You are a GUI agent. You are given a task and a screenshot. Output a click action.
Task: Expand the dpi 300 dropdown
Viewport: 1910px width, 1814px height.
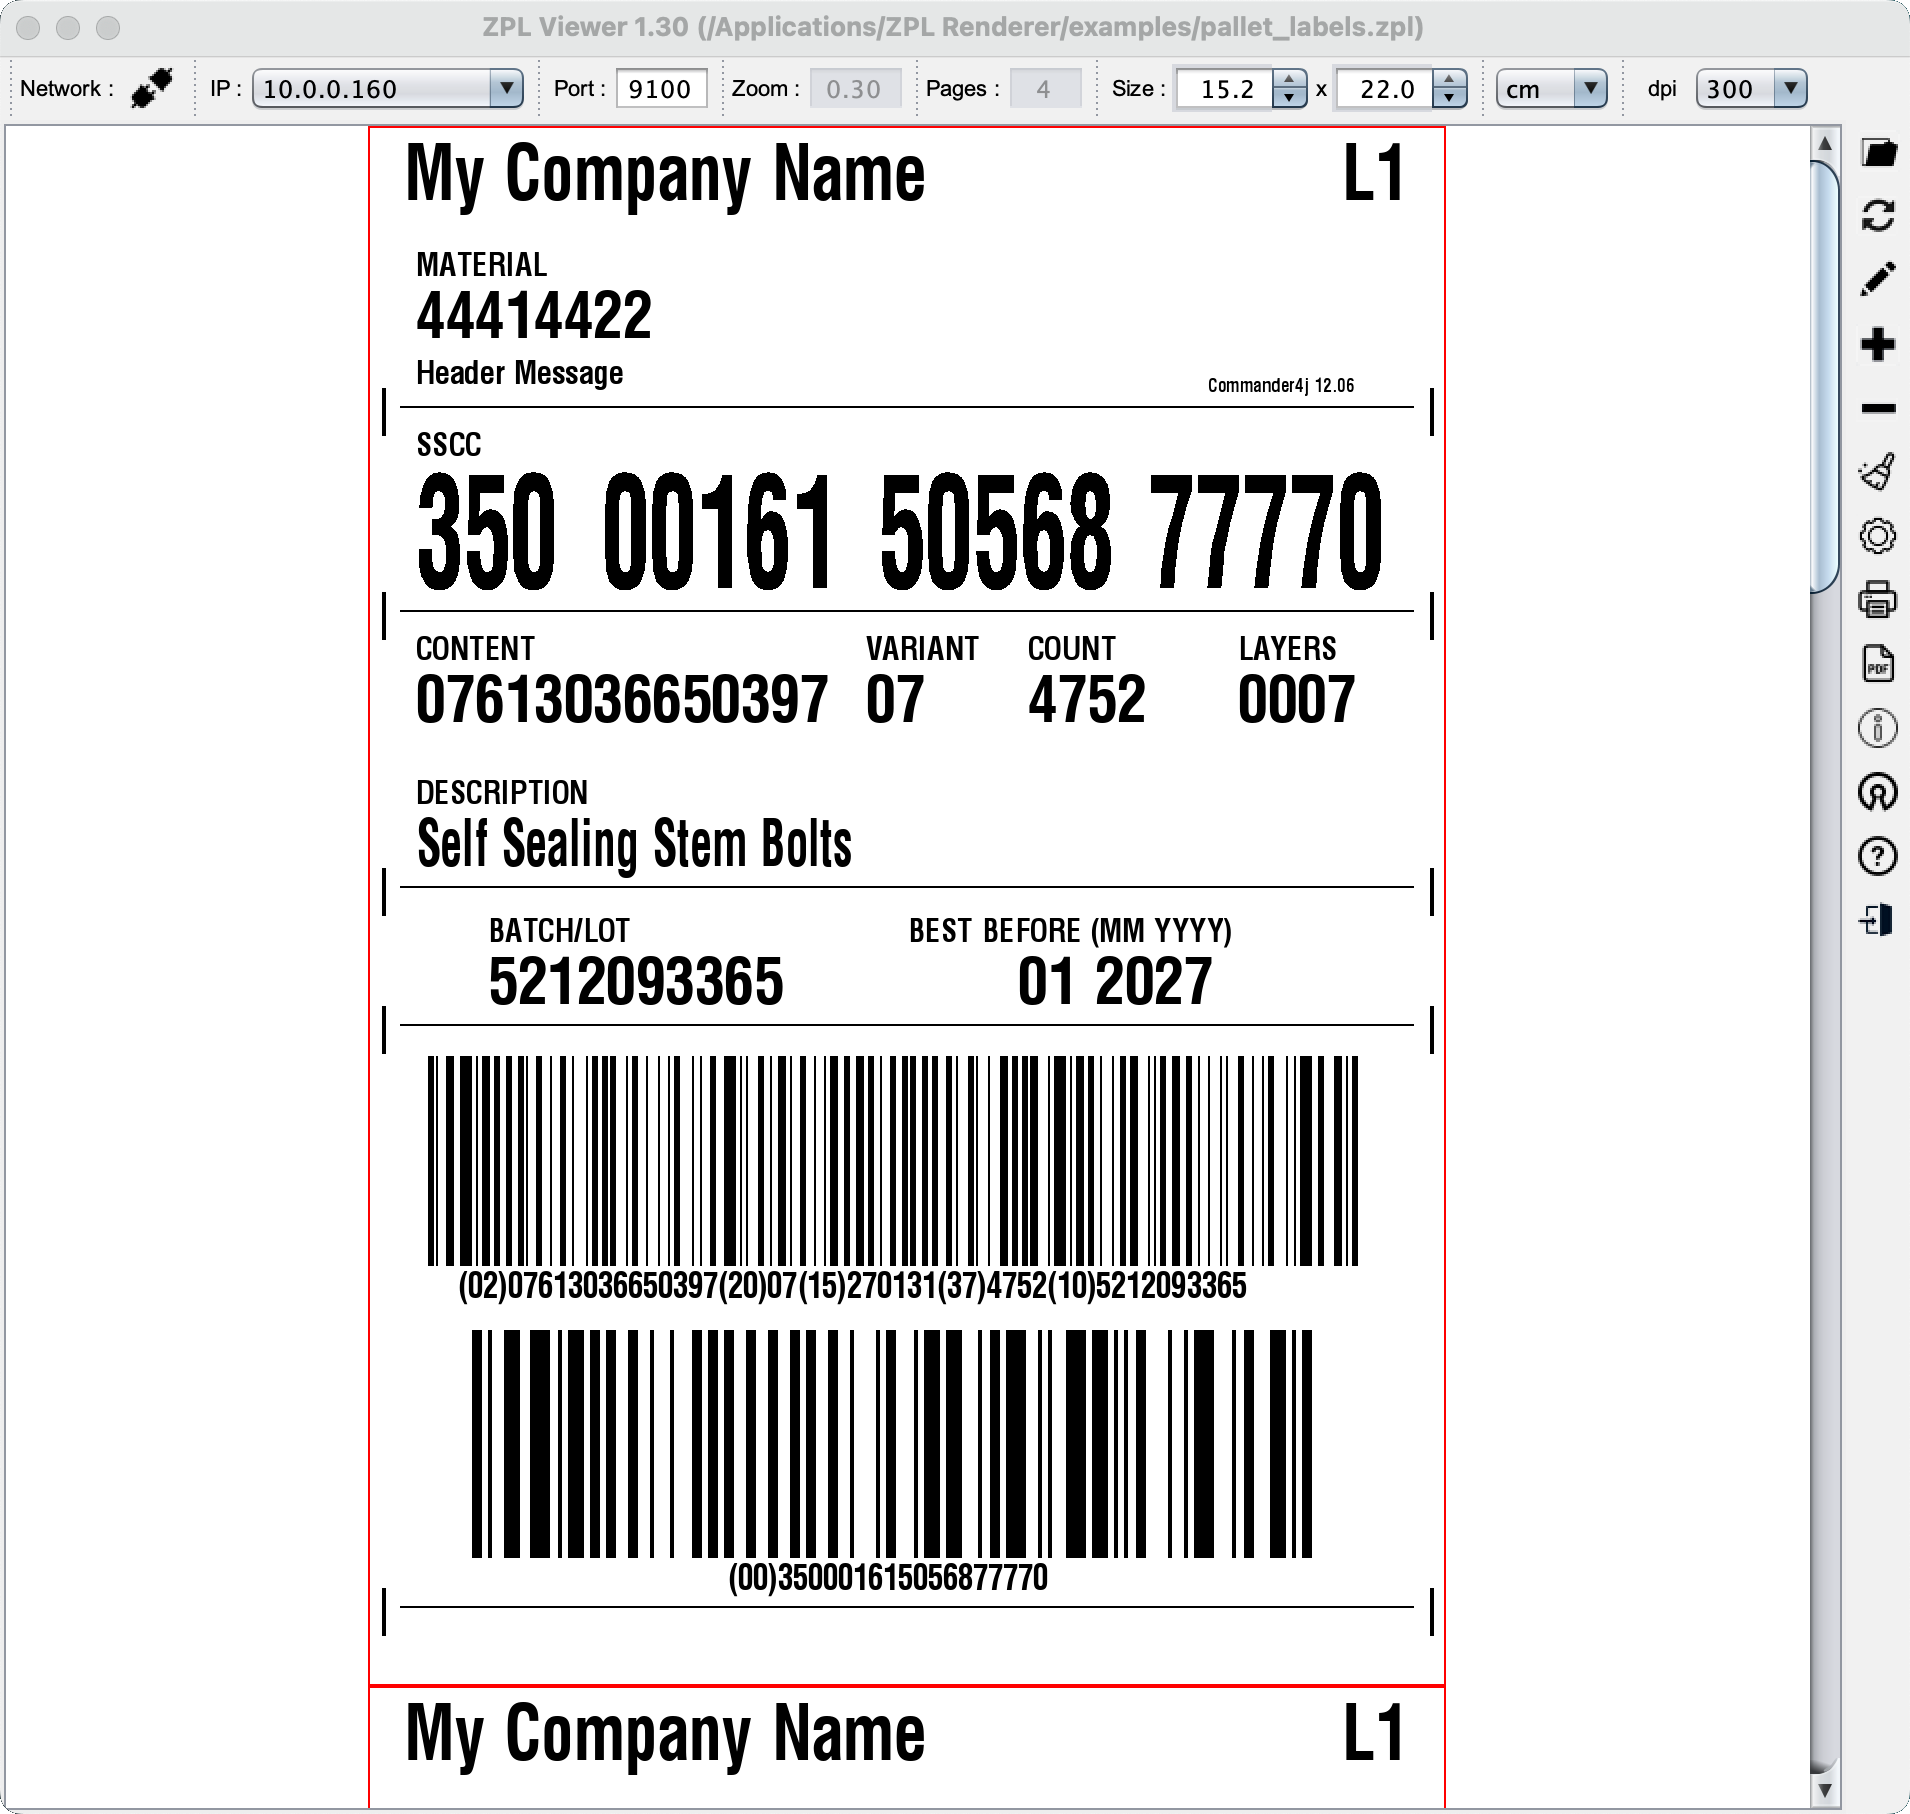pos(1789,89)
